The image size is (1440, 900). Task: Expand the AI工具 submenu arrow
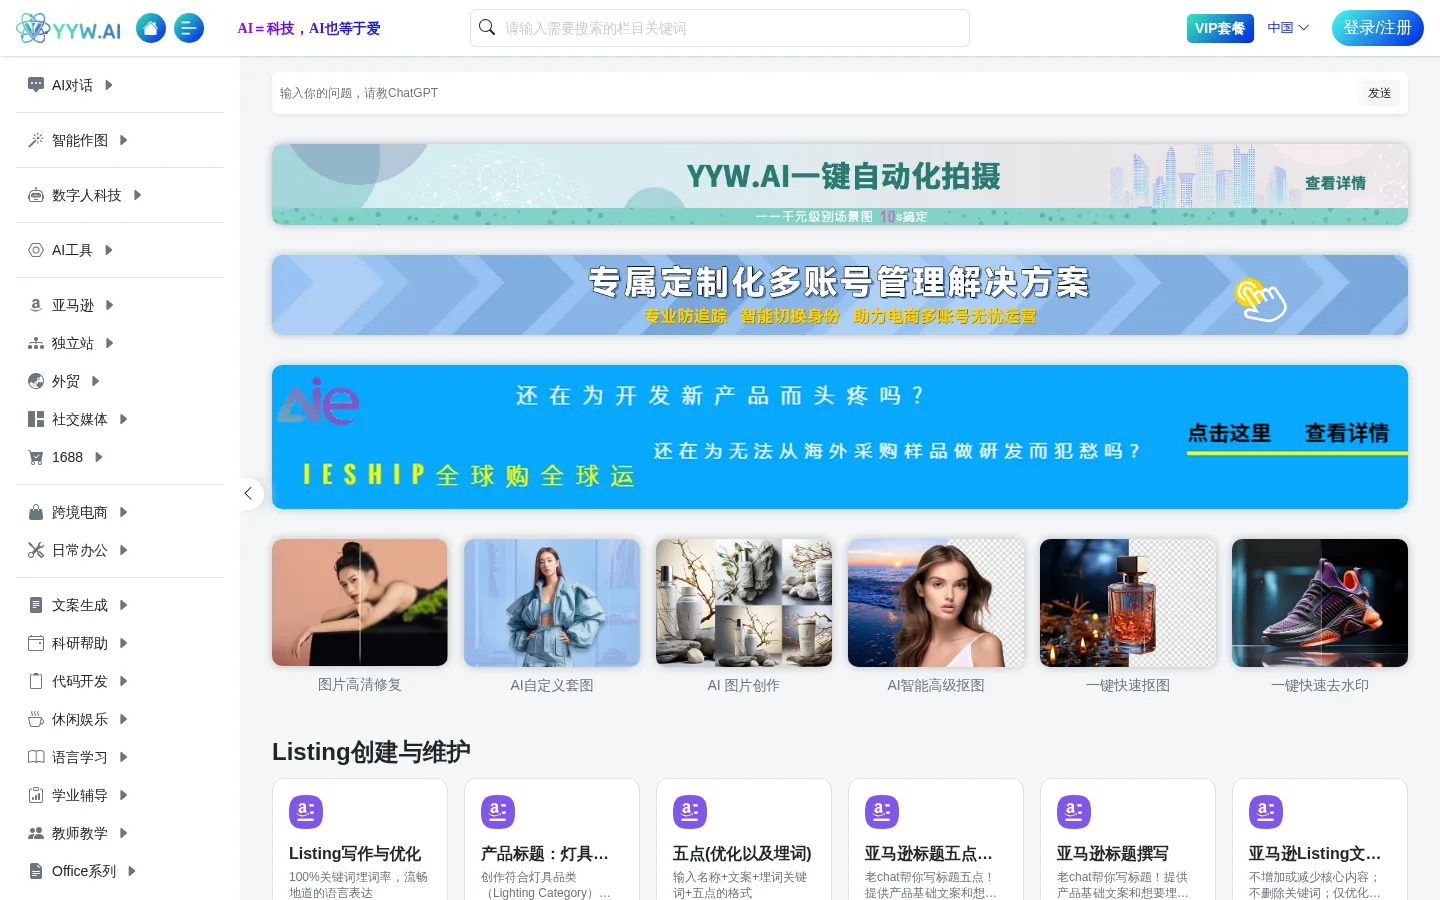(109, 250)
